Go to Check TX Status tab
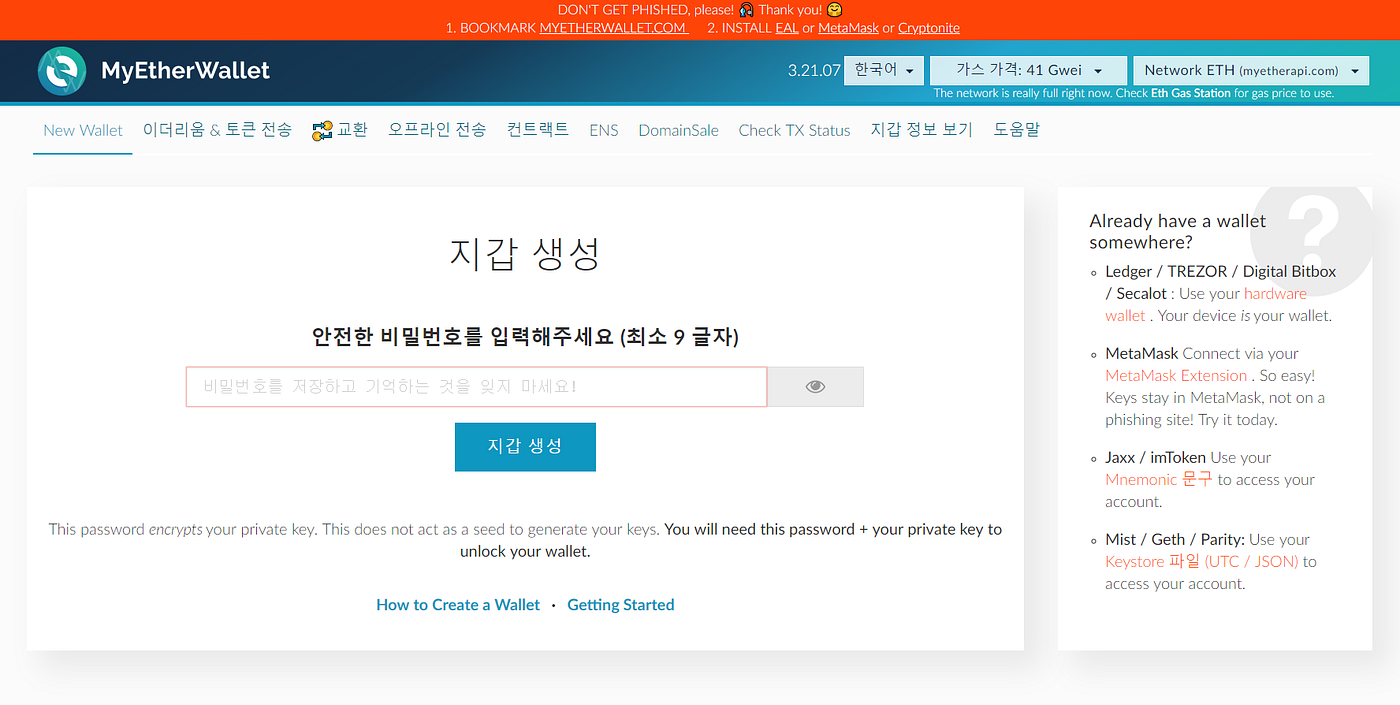The width and height of the screenshot is (1400, 705). point(794,130)
